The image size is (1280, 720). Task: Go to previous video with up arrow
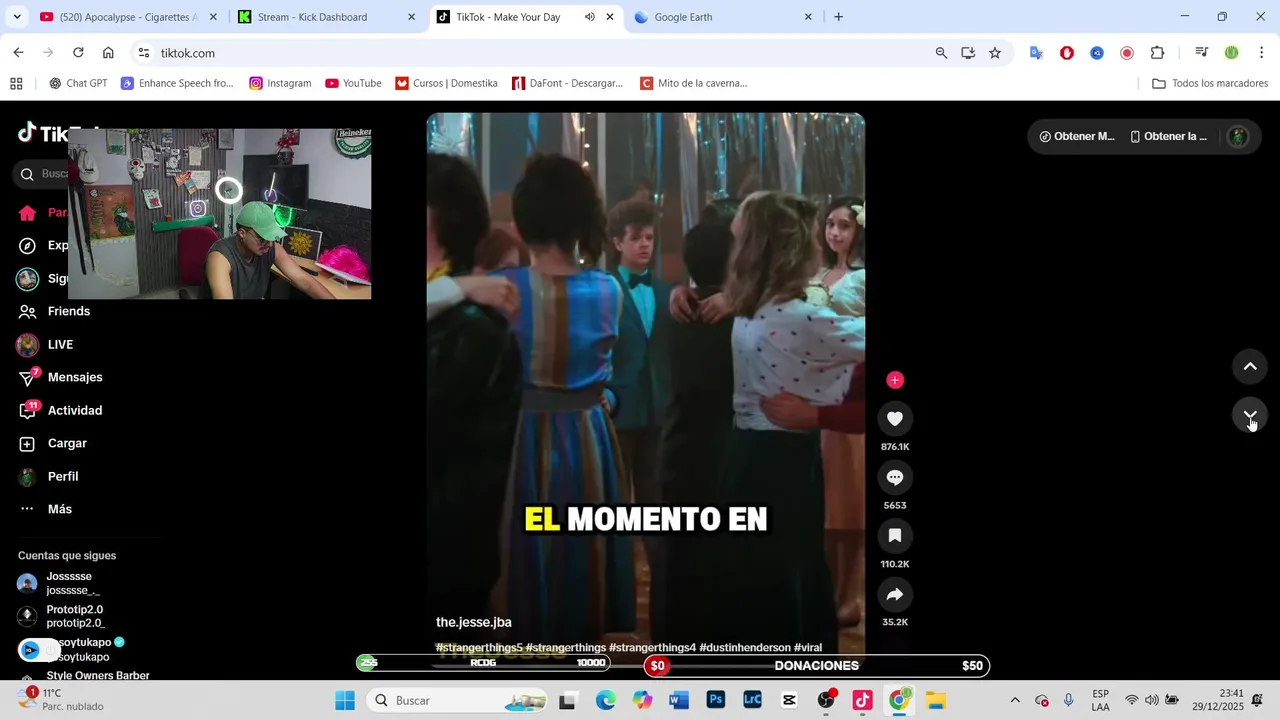pos(1250,367)
